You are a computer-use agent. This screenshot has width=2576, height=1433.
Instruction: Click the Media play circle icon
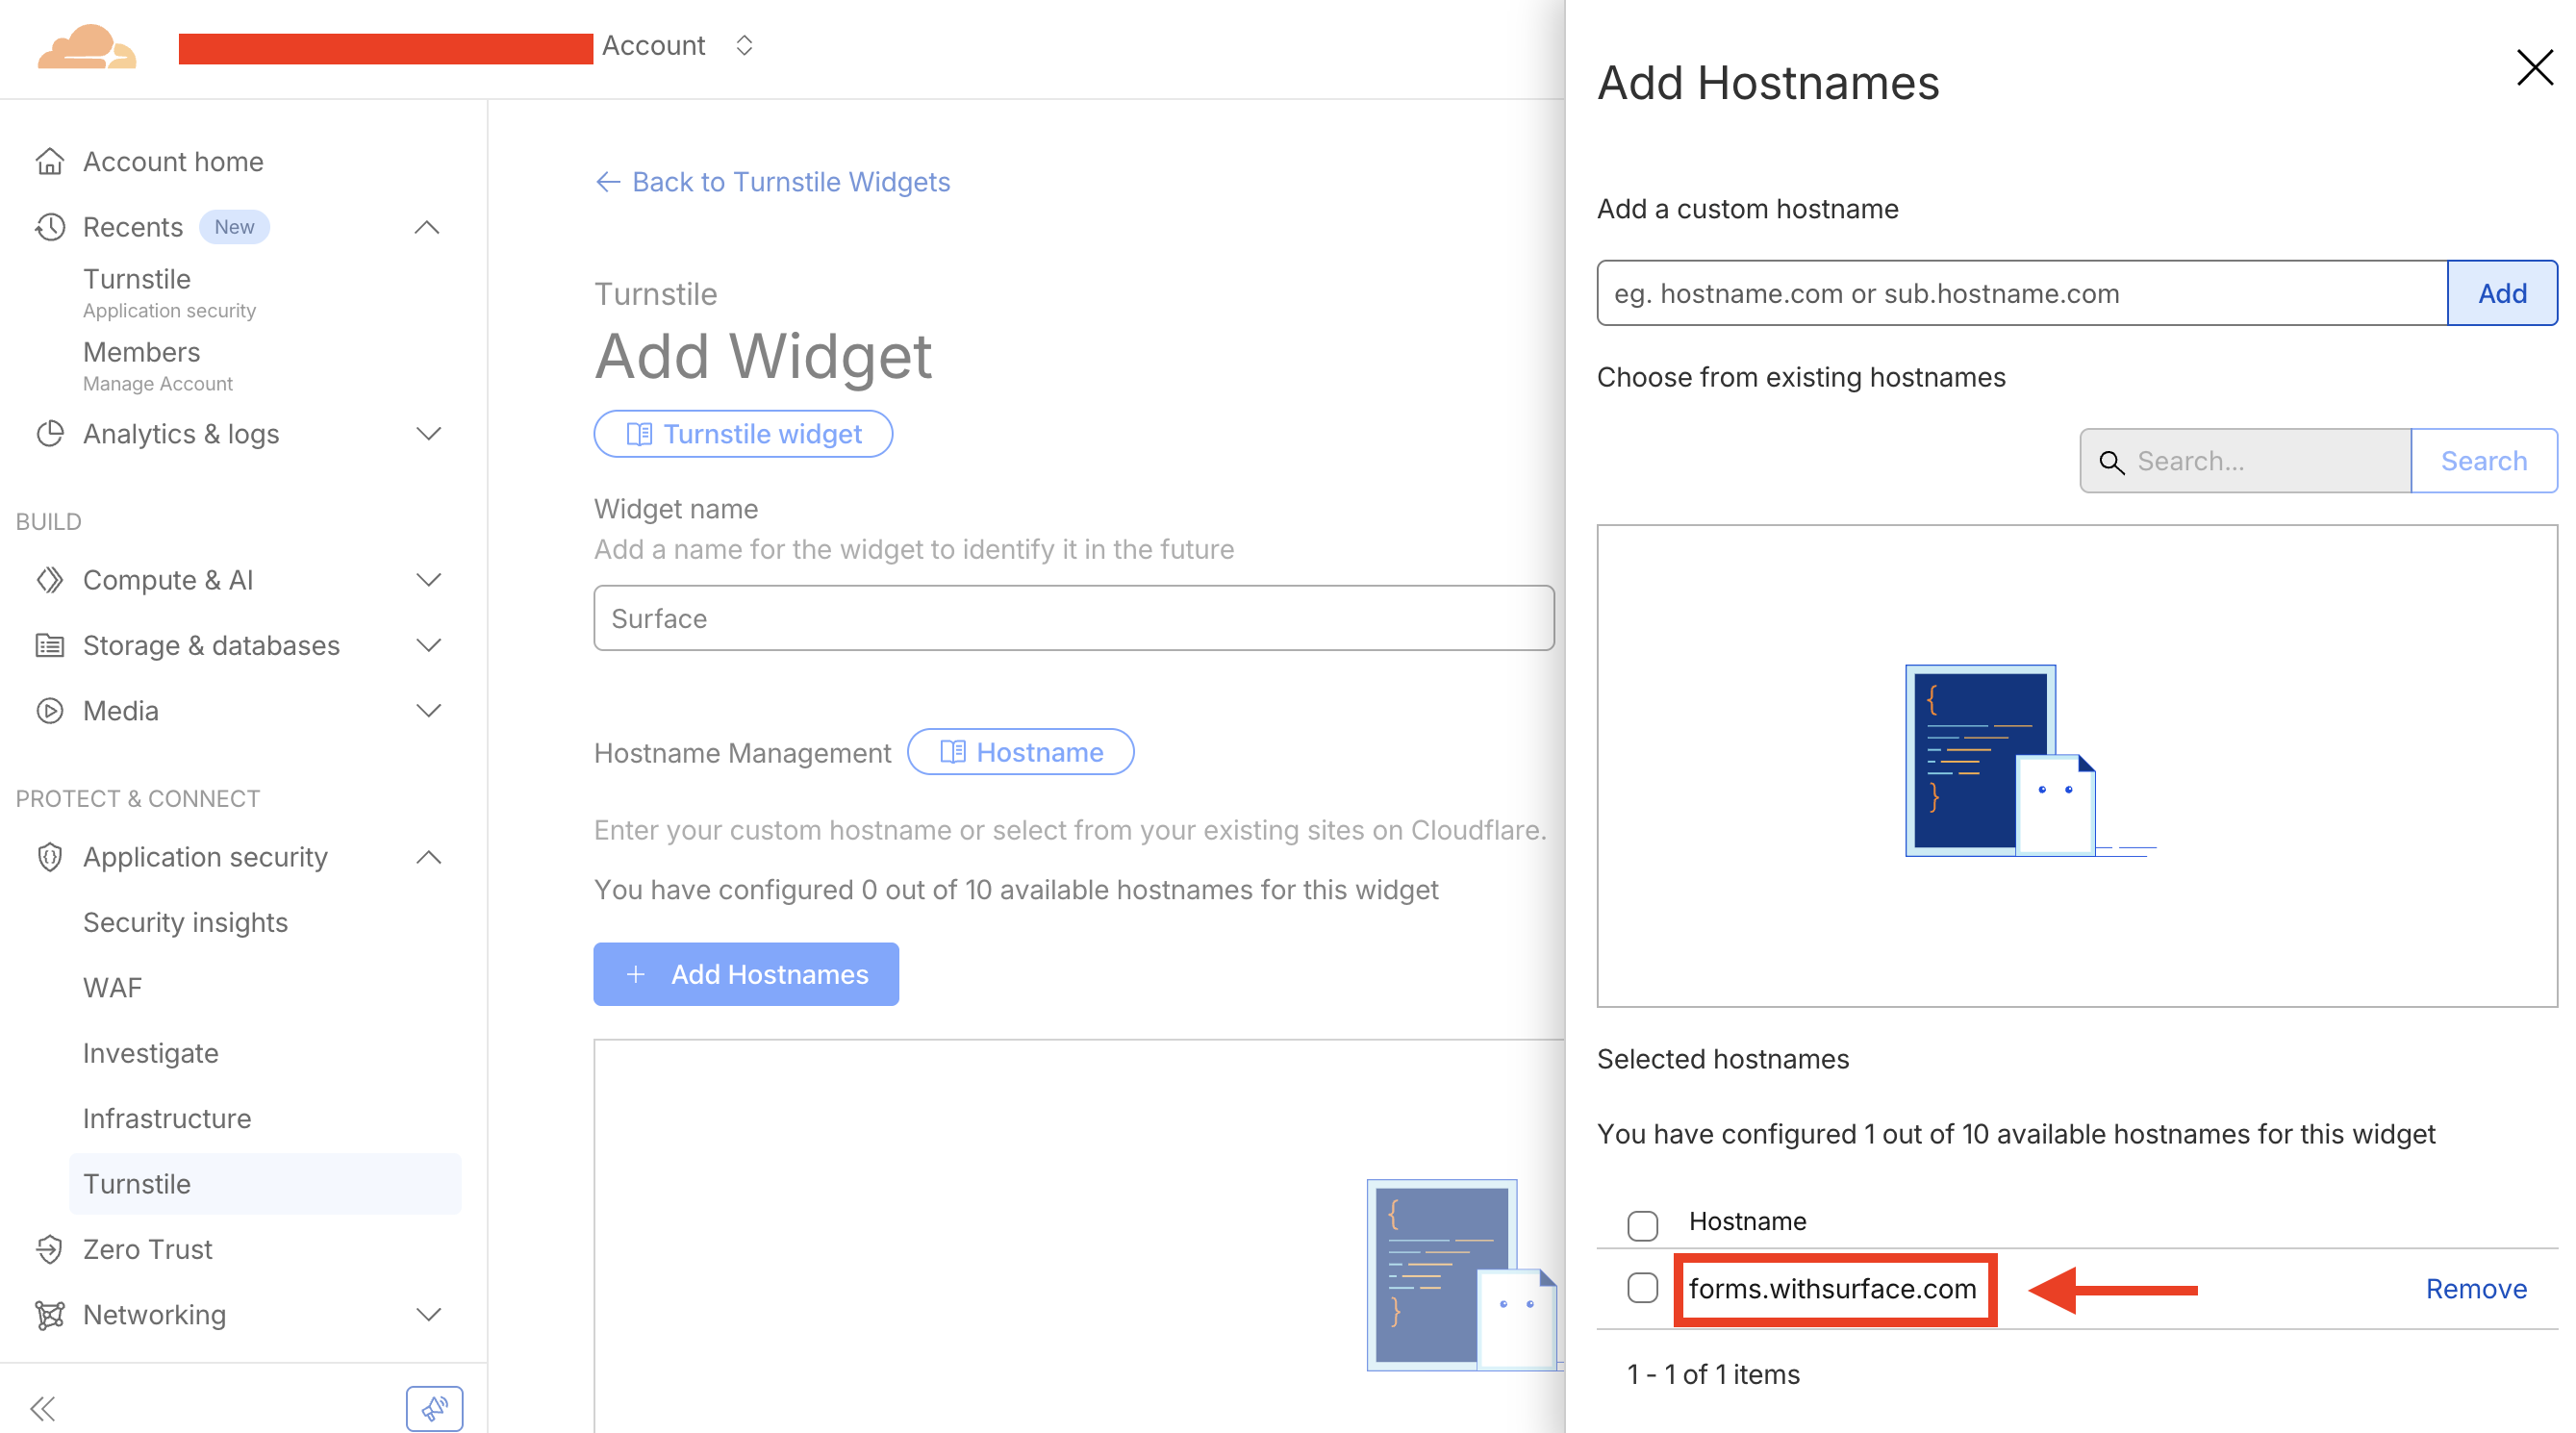coord(50,711)
